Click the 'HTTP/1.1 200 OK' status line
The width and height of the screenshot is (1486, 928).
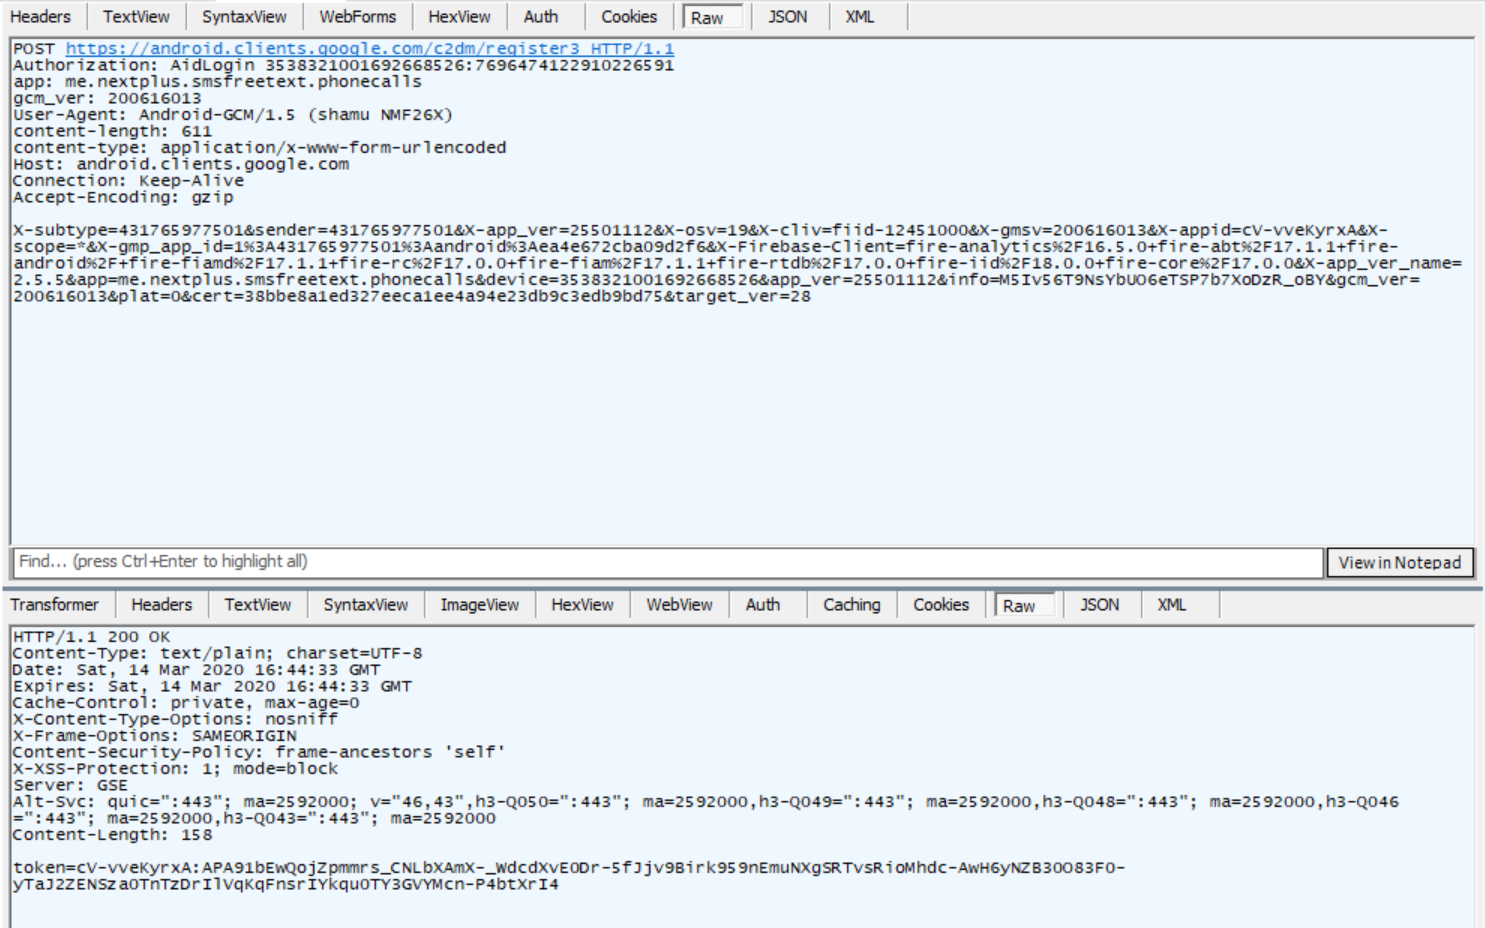click(91, 637)
